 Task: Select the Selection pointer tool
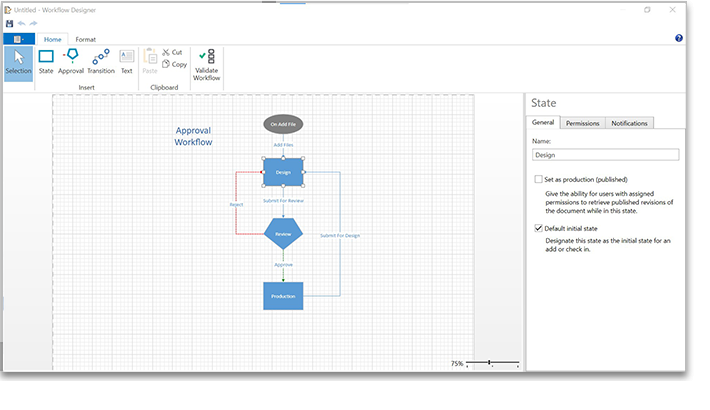coord(18,62)
